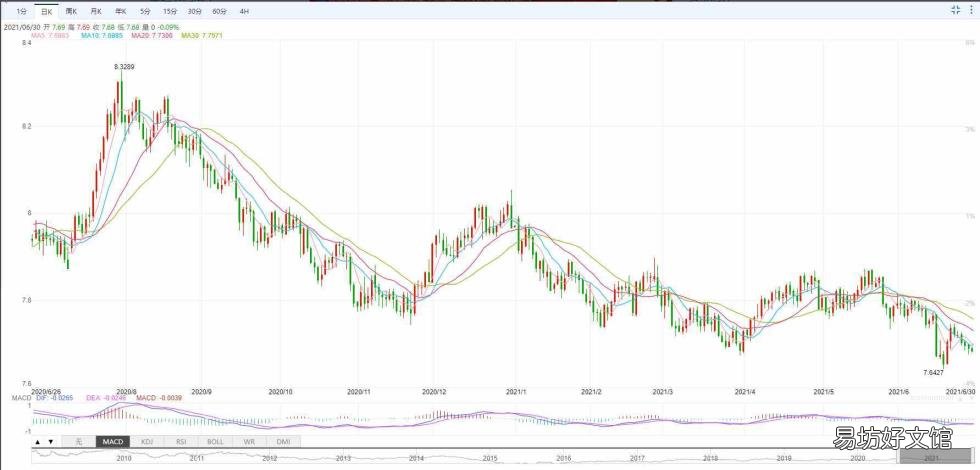Click the up arrow beside indicator tabs
980x470 pixels.
pos(38,442)
